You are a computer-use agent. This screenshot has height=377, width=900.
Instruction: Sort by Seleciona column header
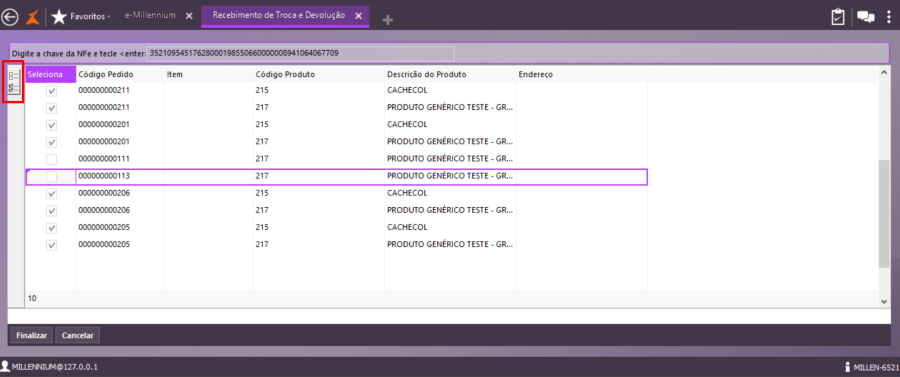(x=51, y=75)
